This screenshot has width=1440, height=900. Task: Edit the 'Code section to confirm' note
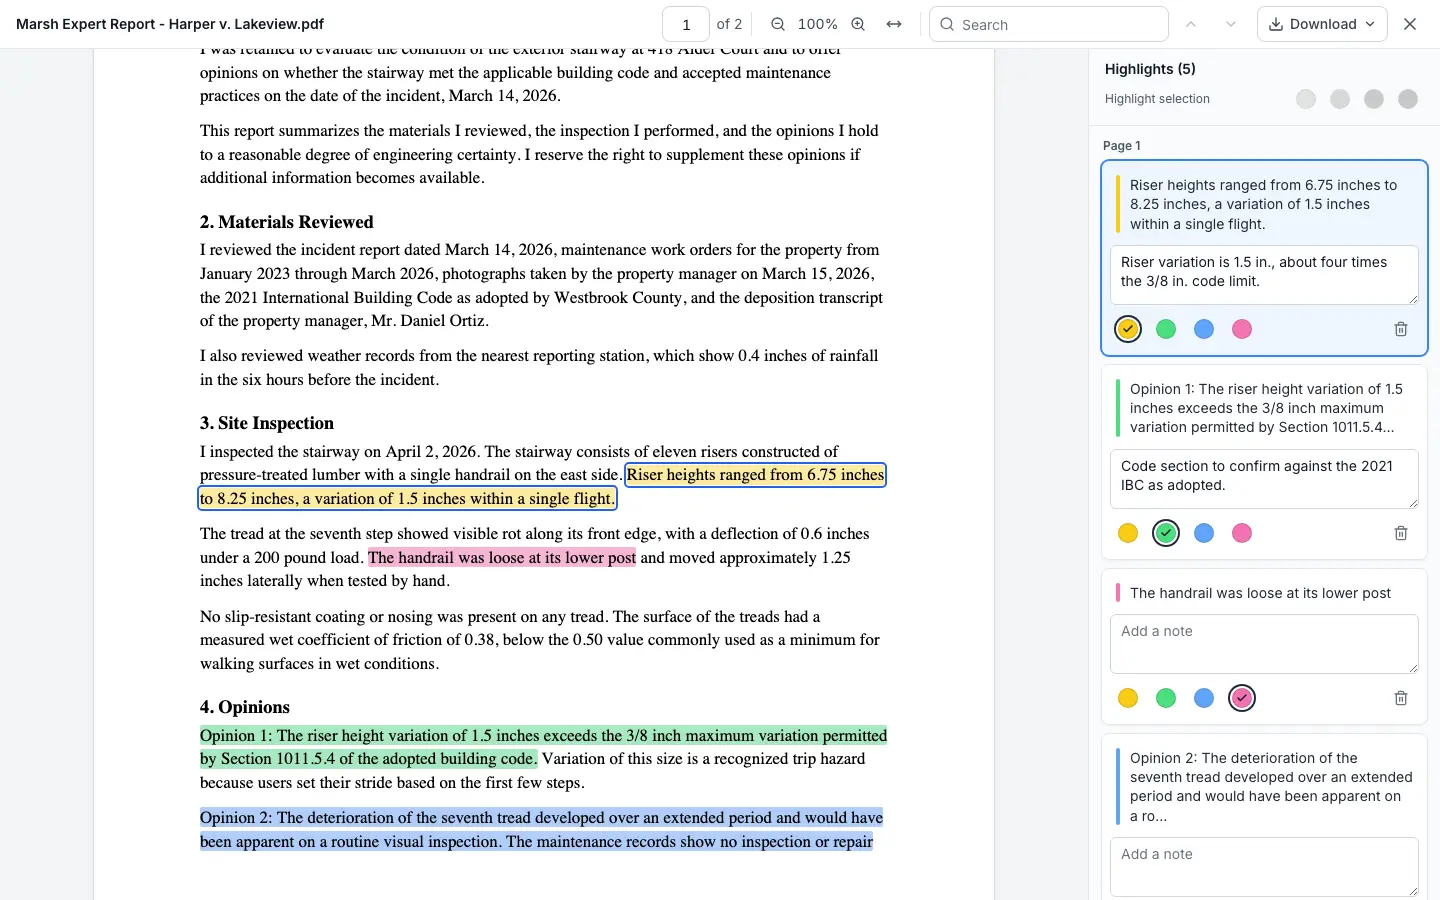pyautogui.click(x=1264, y=479)
